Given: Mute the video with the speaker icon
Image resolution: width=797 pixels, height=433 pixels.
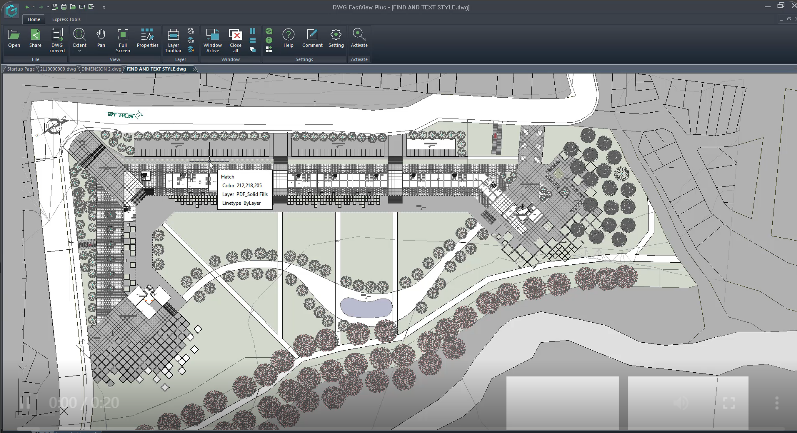Looking at the screenshot, I should click(681, 403).
